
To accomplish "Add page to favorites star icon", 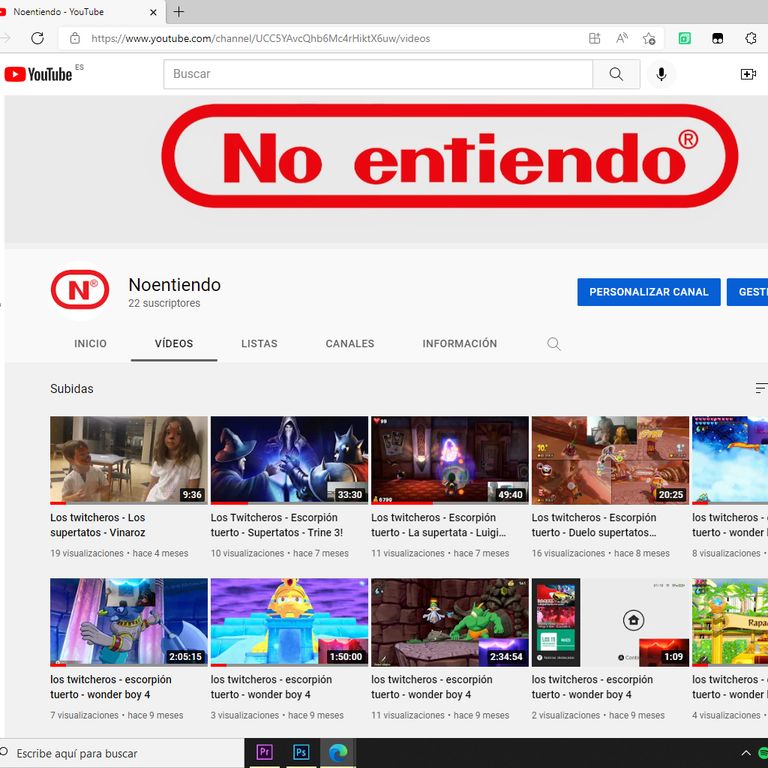I will tap(649, 38).
